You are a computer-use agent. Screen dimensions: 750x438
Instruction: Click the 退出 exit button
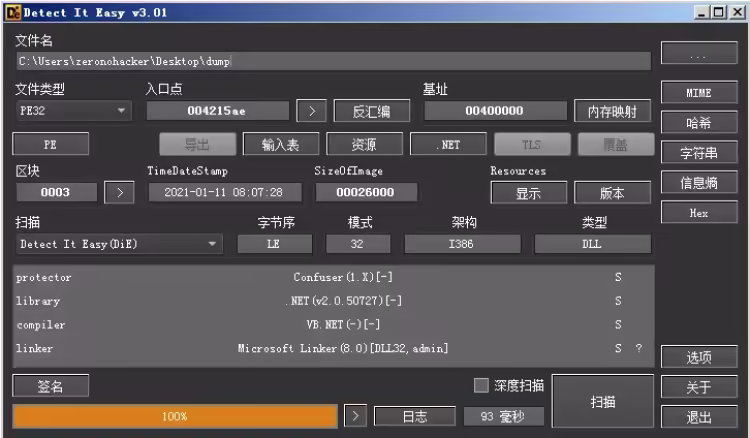click(699, 416)
